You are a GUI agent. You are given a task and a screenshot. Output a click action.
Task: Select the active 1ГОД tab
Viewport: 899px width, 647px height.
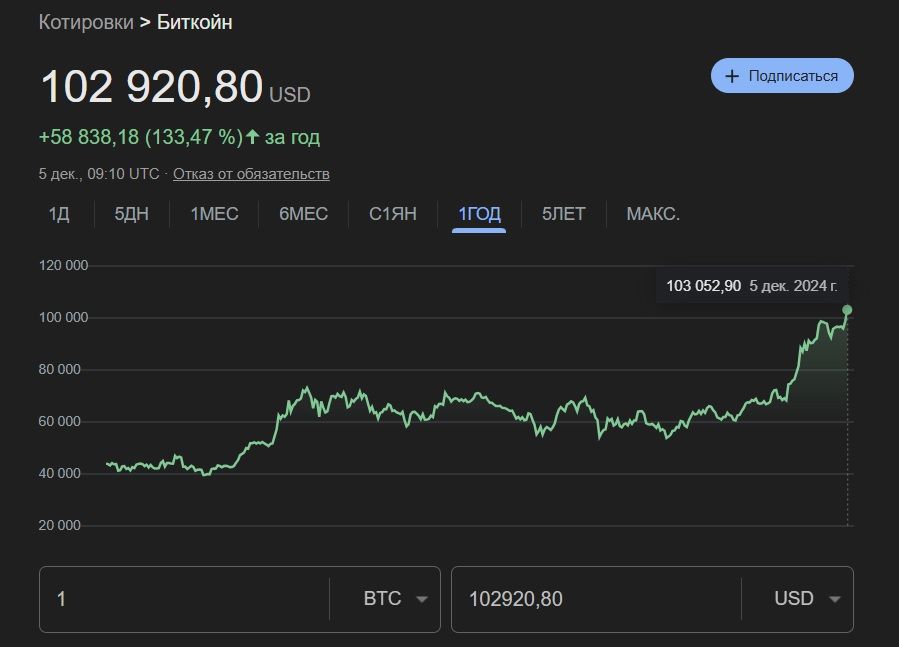(479, 214)
